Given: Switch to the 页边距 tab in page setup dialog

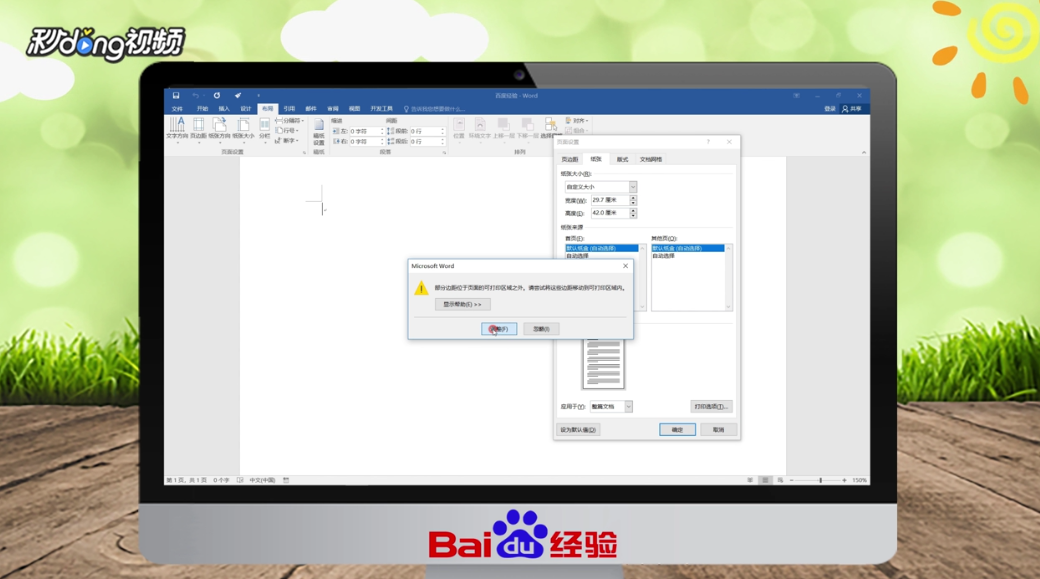Looking at the screenshot, I should (570, 160).
